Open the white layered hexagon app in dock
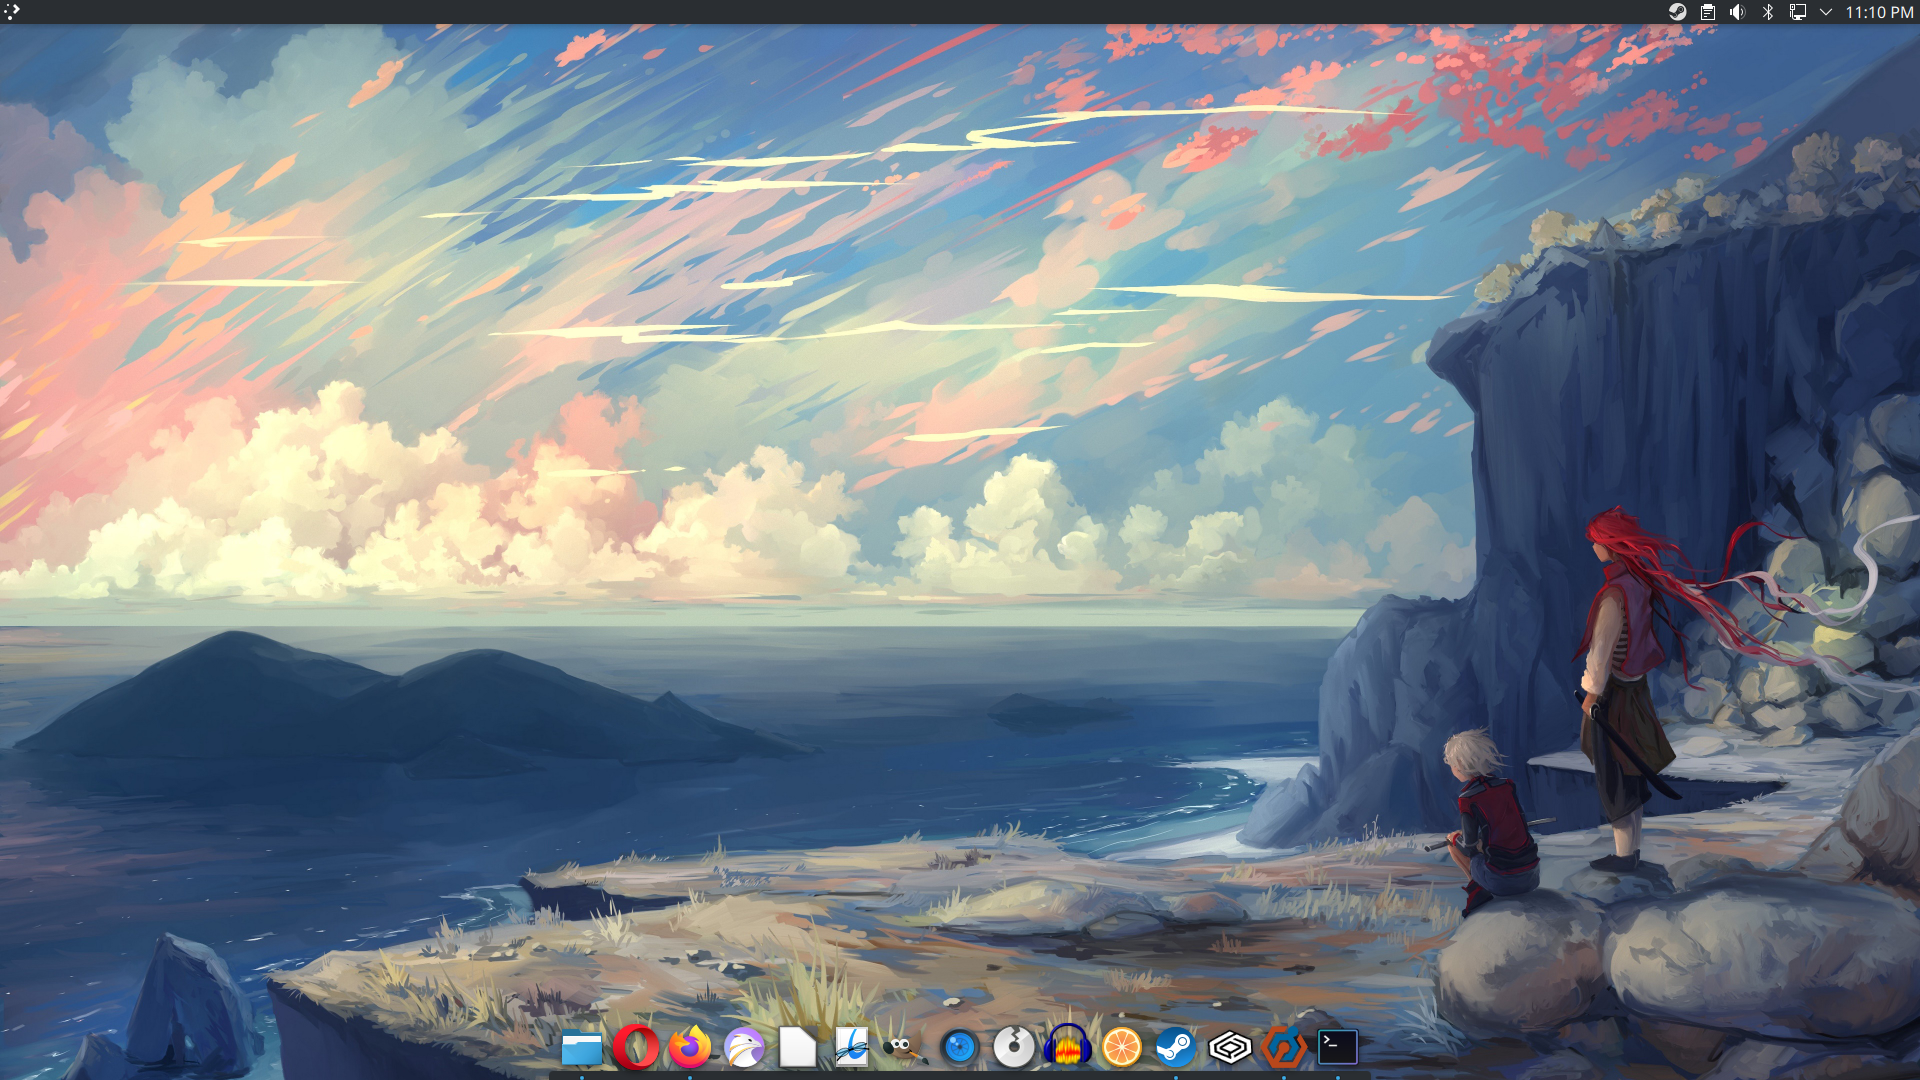This screenshot has width=1920, height=1080. 1230,1048
